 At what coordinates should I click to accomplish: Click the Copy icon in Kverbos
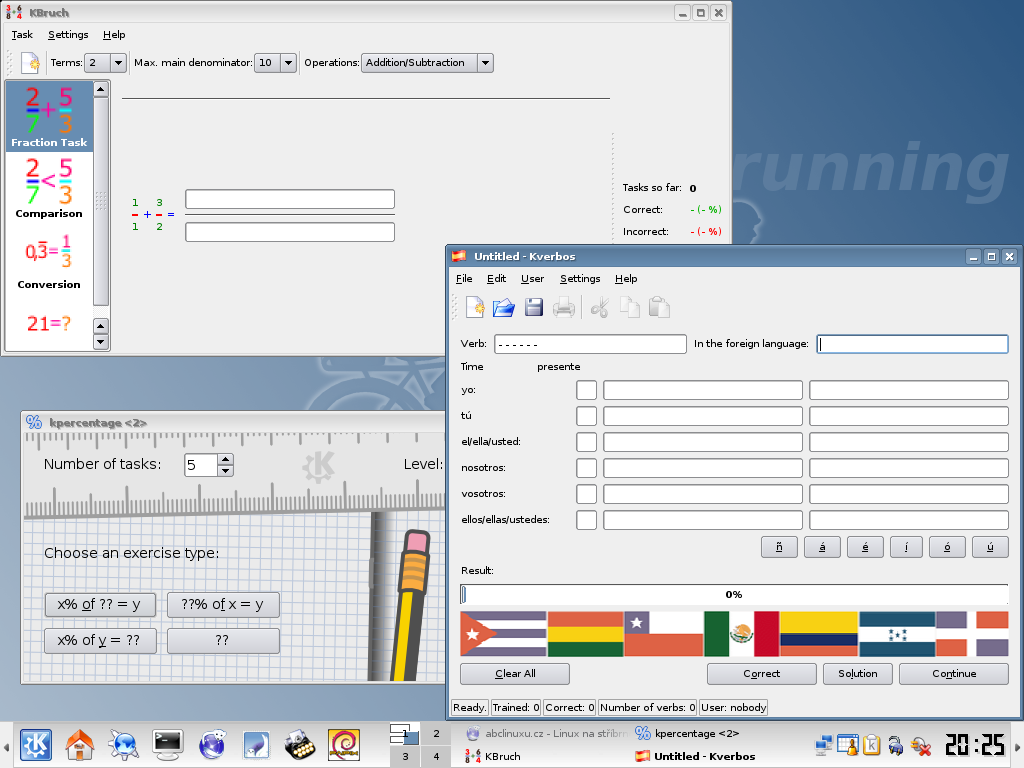click(x=630, y=307)
